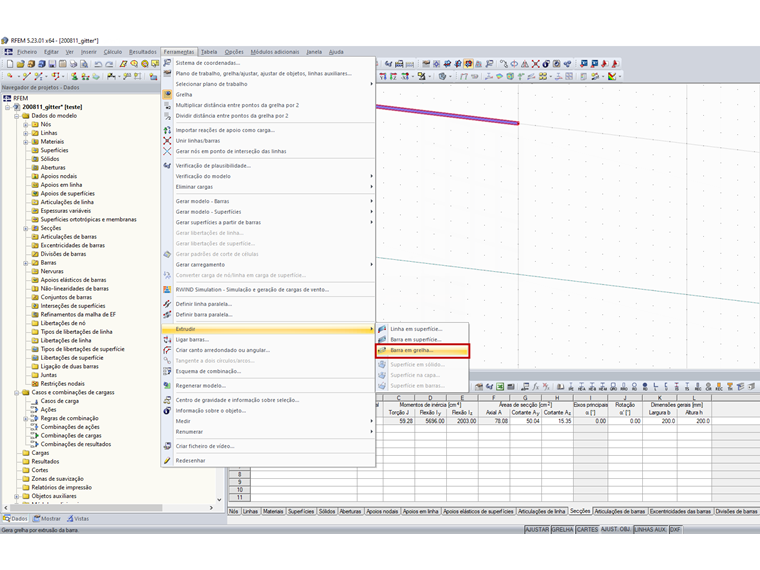Expand the Secções tree node
The width and height of the screenshot is (760, 570).
(x=26, y=228)
